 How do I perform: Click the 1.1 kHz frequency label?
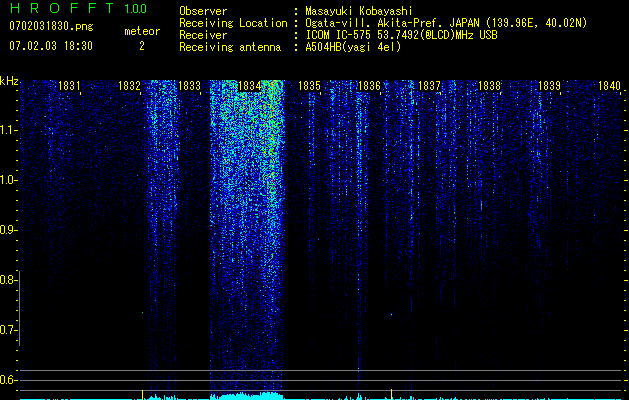8,130
